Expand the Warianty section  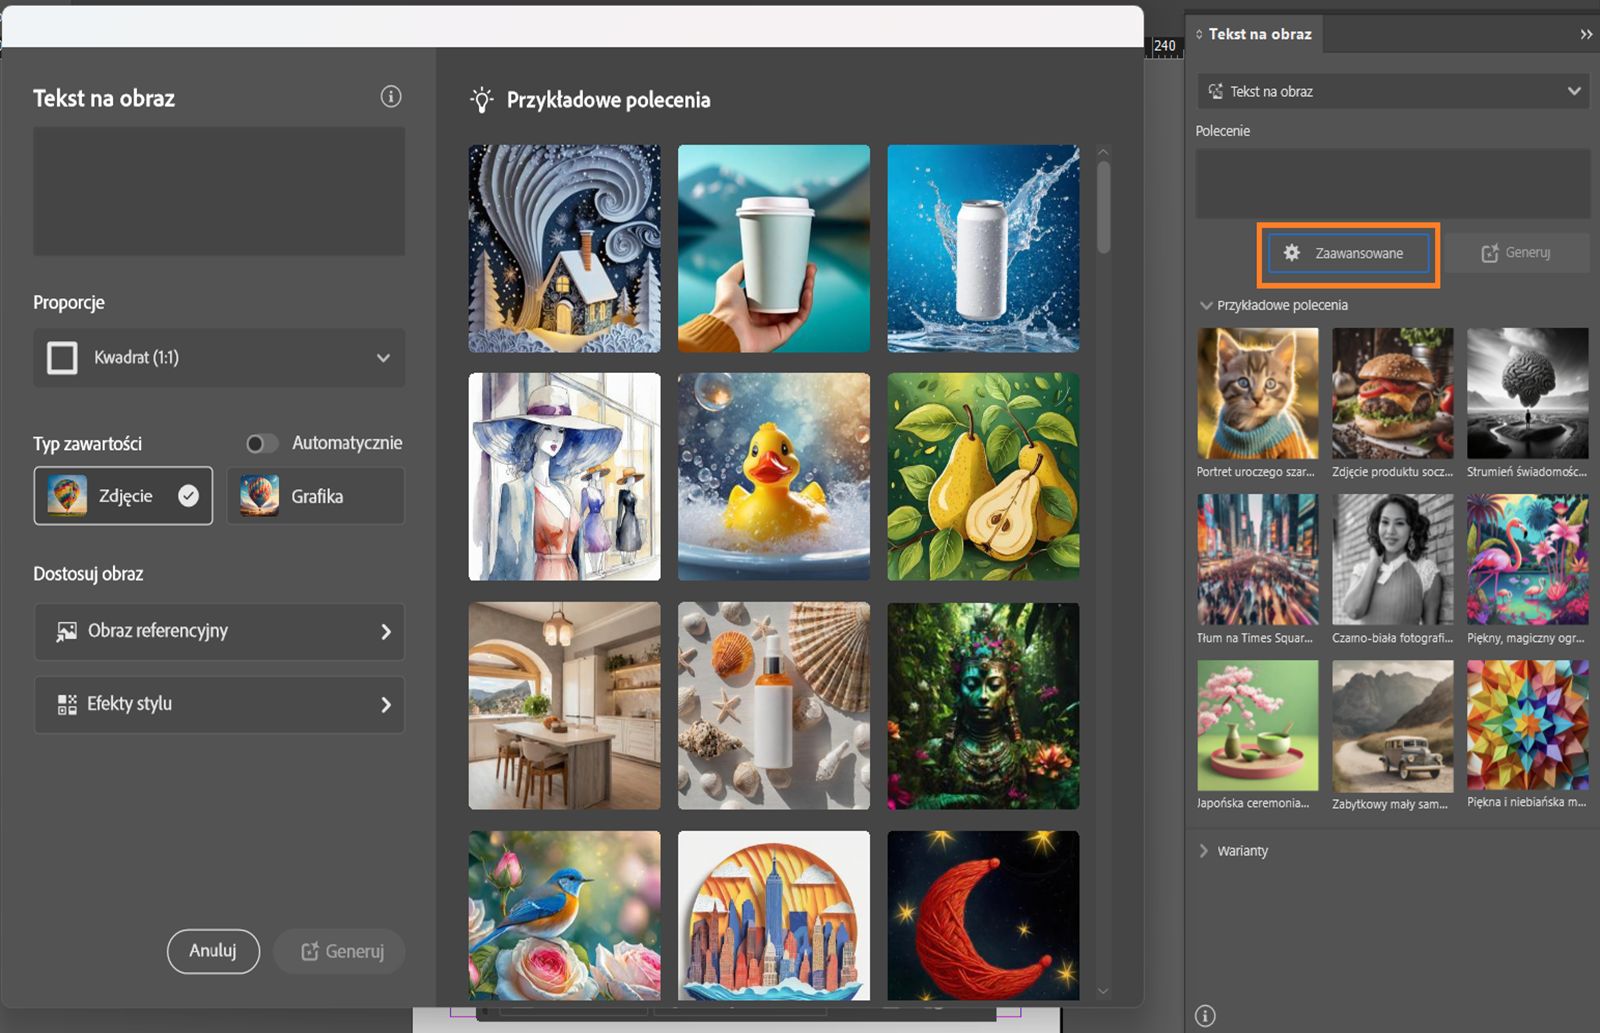coord(1203,851)
